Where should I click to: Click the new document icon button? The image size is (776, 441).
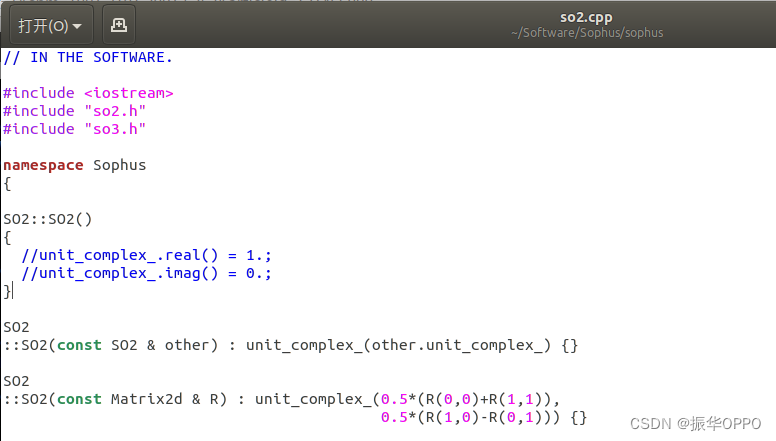click(x=119, y=25)
